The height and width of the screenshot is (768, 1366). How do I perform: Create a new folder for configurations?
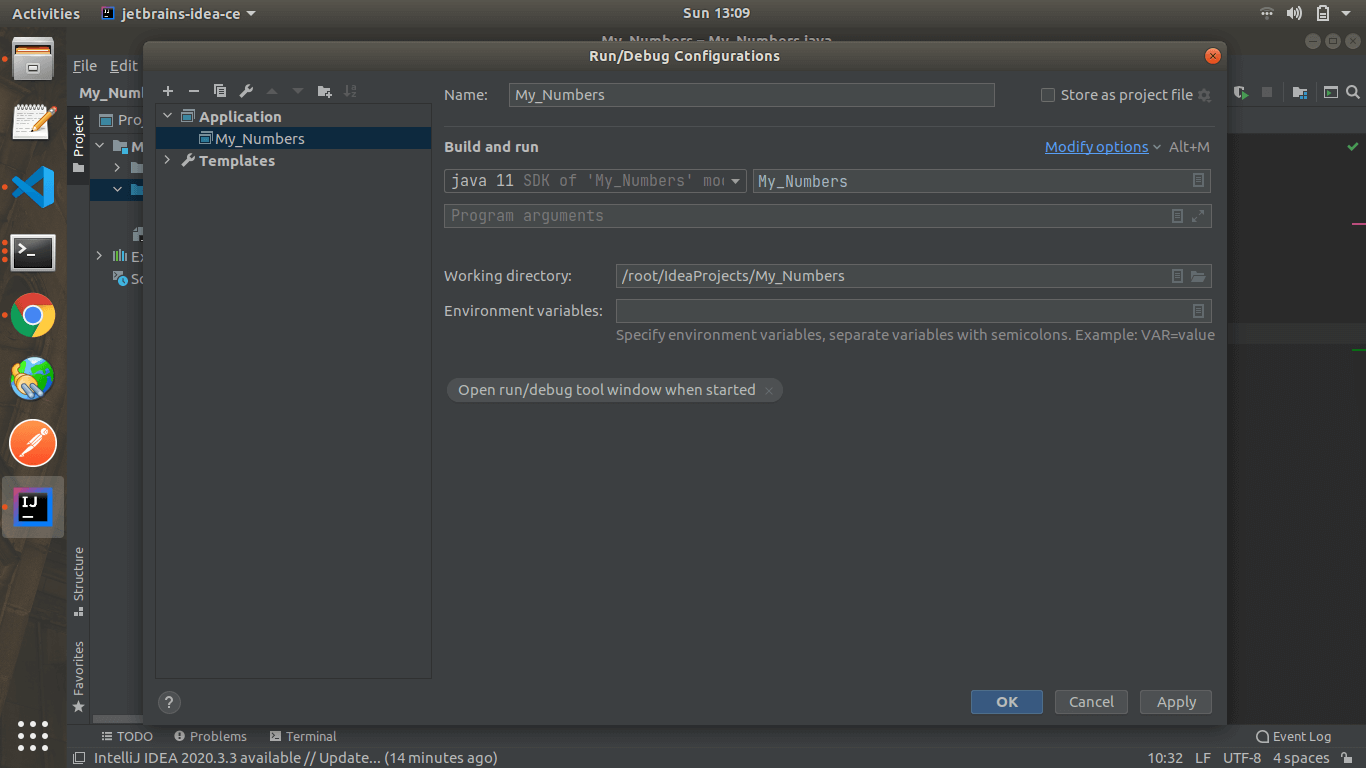pyautogui.click(x=324, y=91)
